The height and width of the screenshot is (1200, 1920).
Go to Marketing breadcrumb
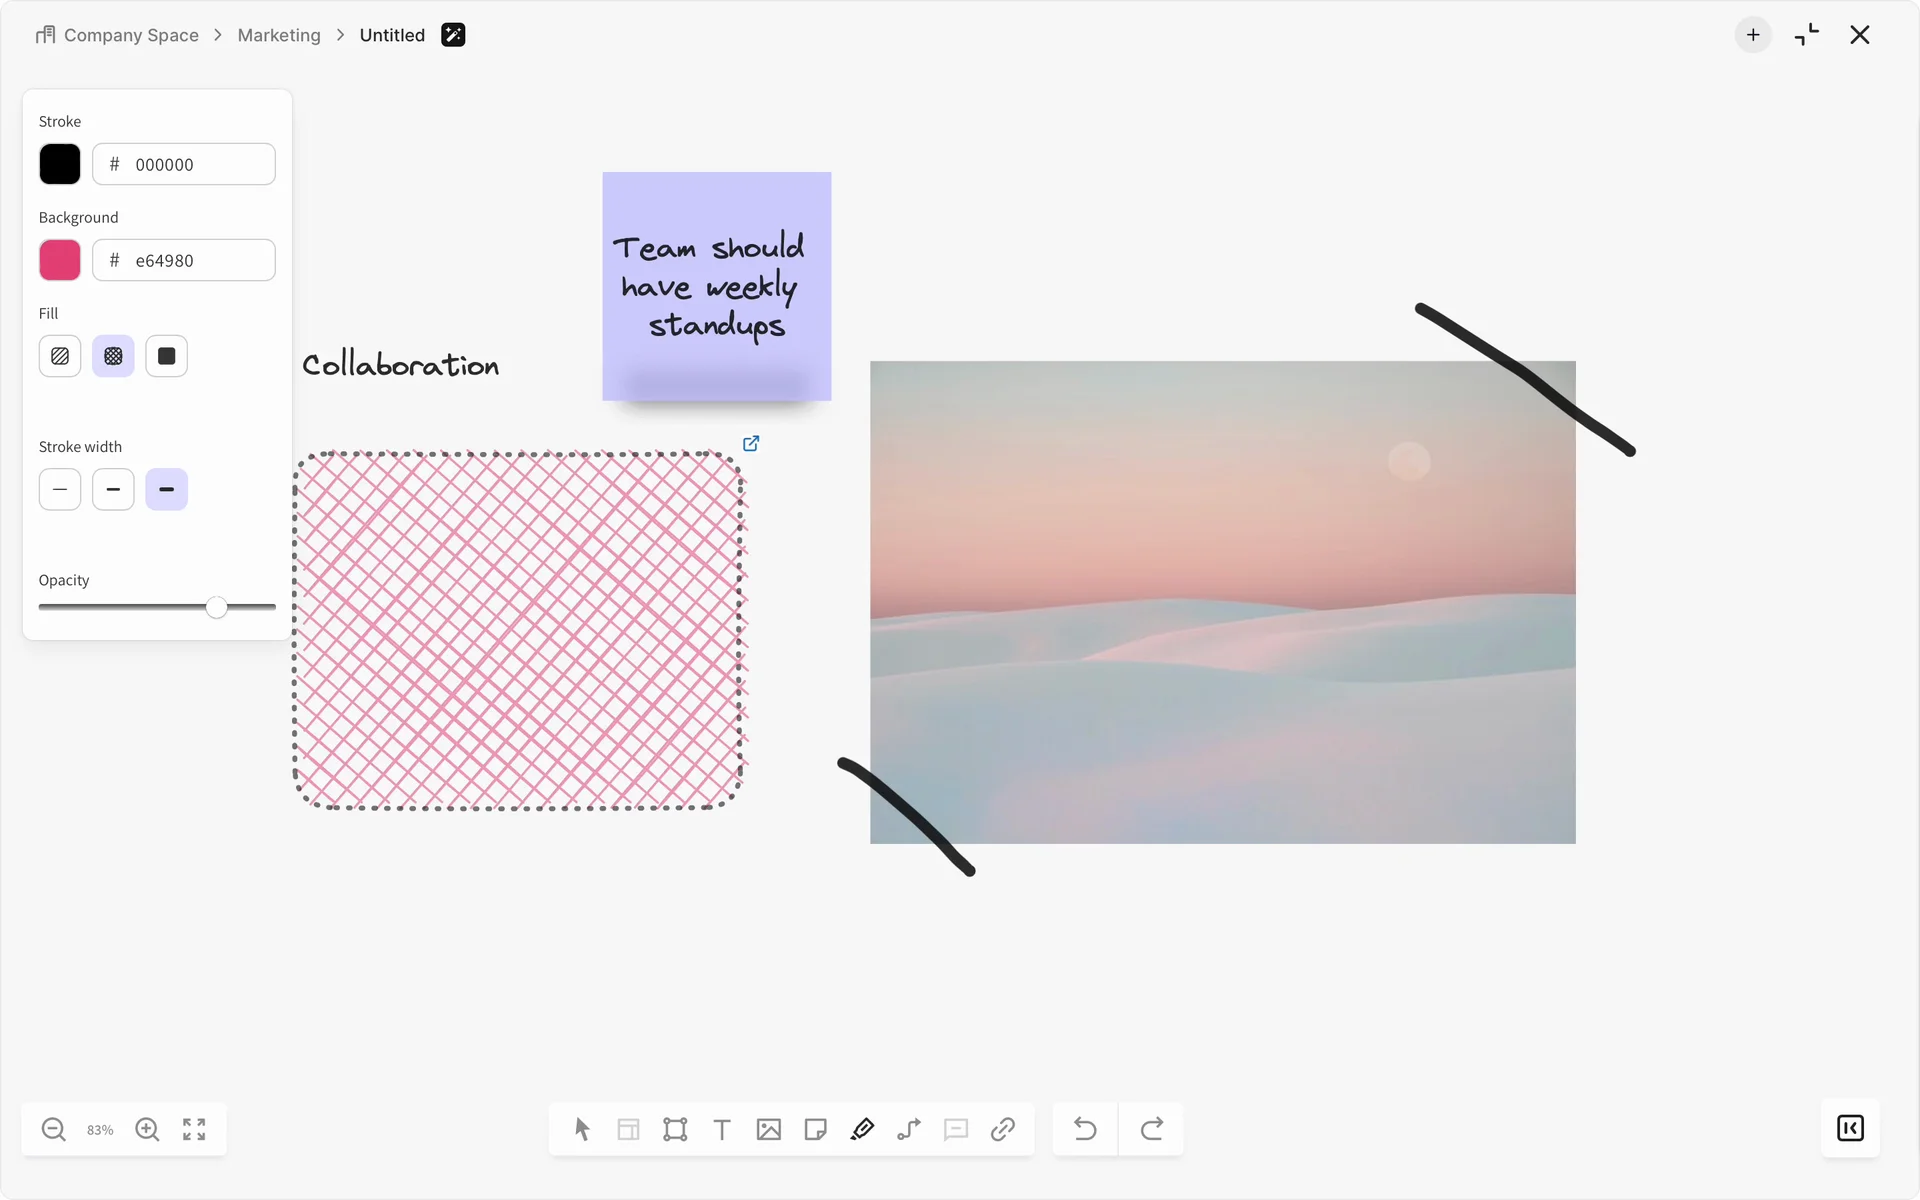coord(279,35)
